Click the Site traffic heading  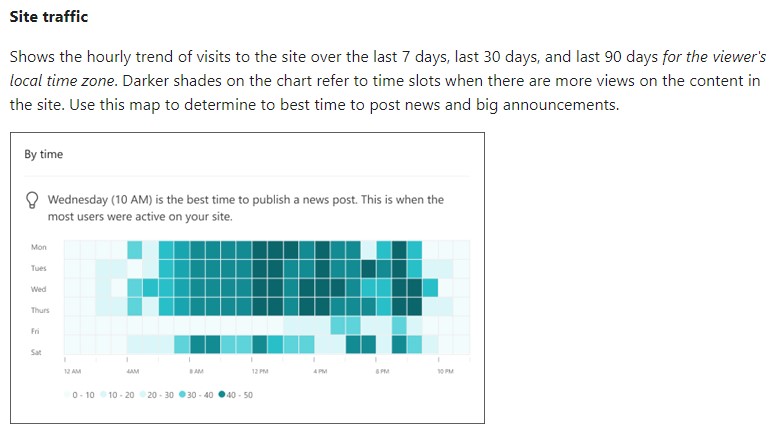(49, 17)
